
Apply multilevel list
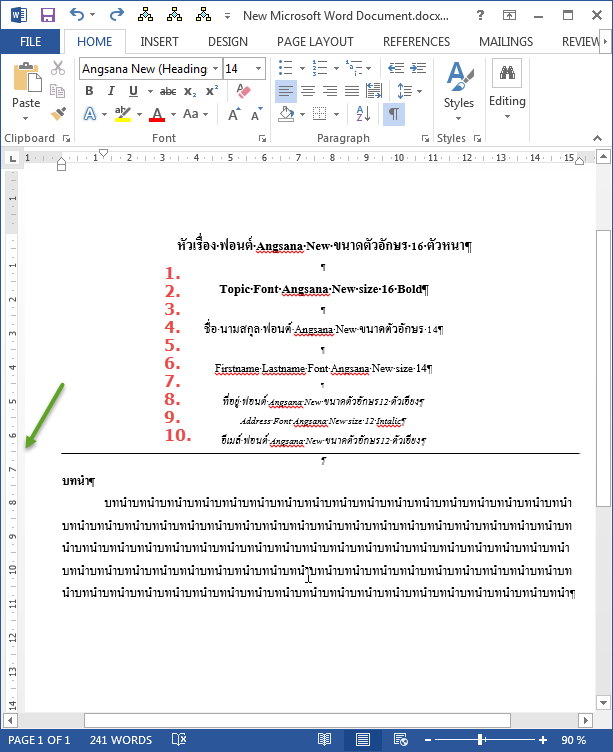(354, 68)
